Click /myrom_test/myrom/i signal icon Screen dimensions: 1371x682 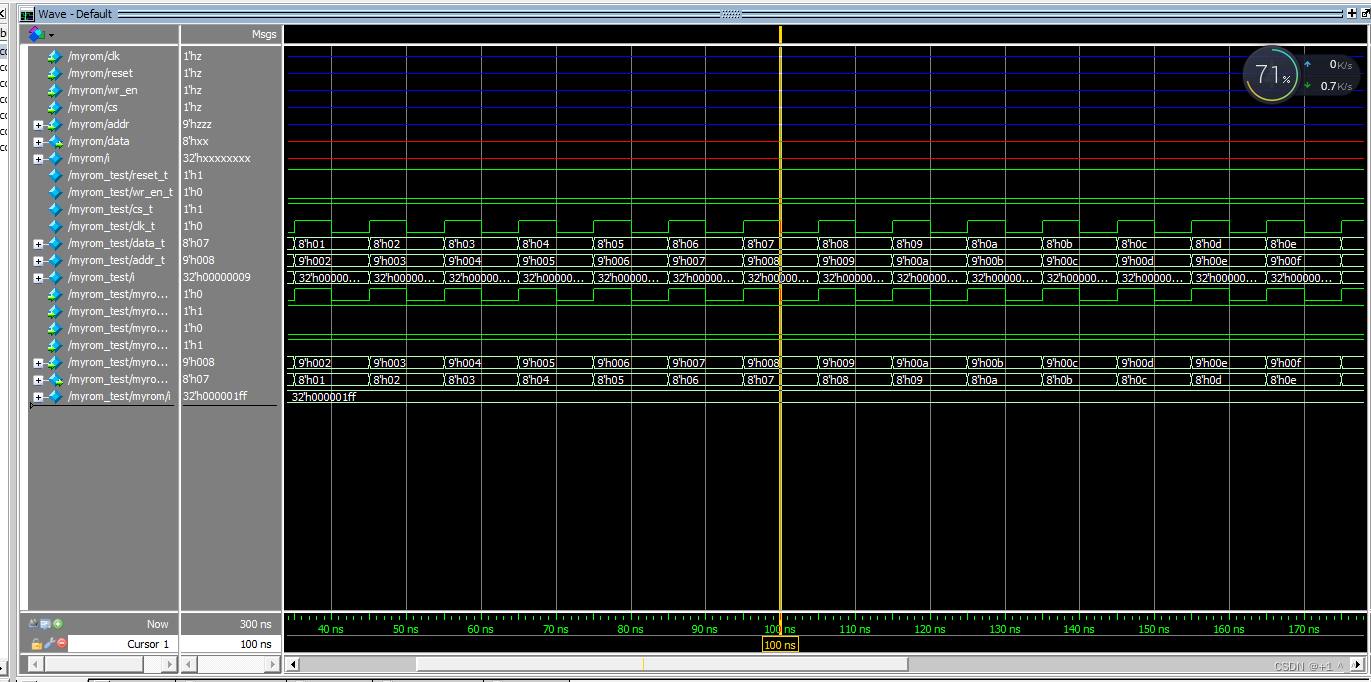tap(55, 396)
